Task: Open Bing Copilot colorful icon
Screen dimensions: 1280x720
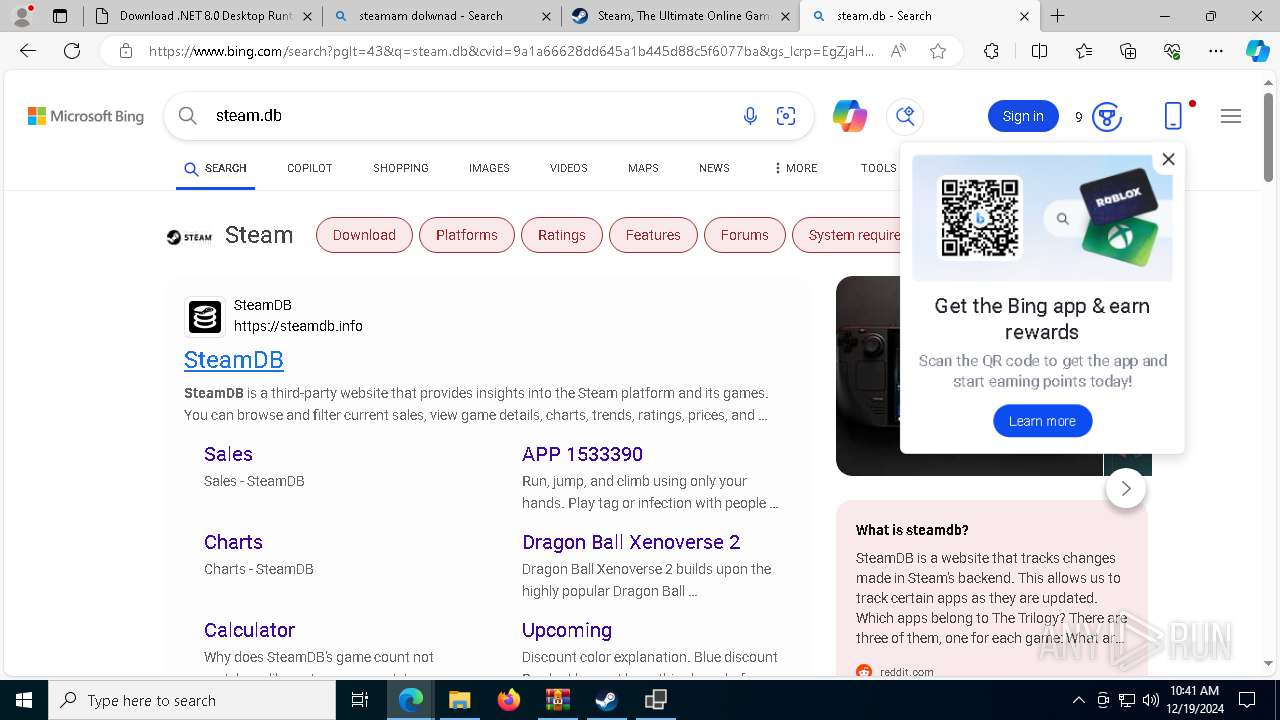Action: 849,116
